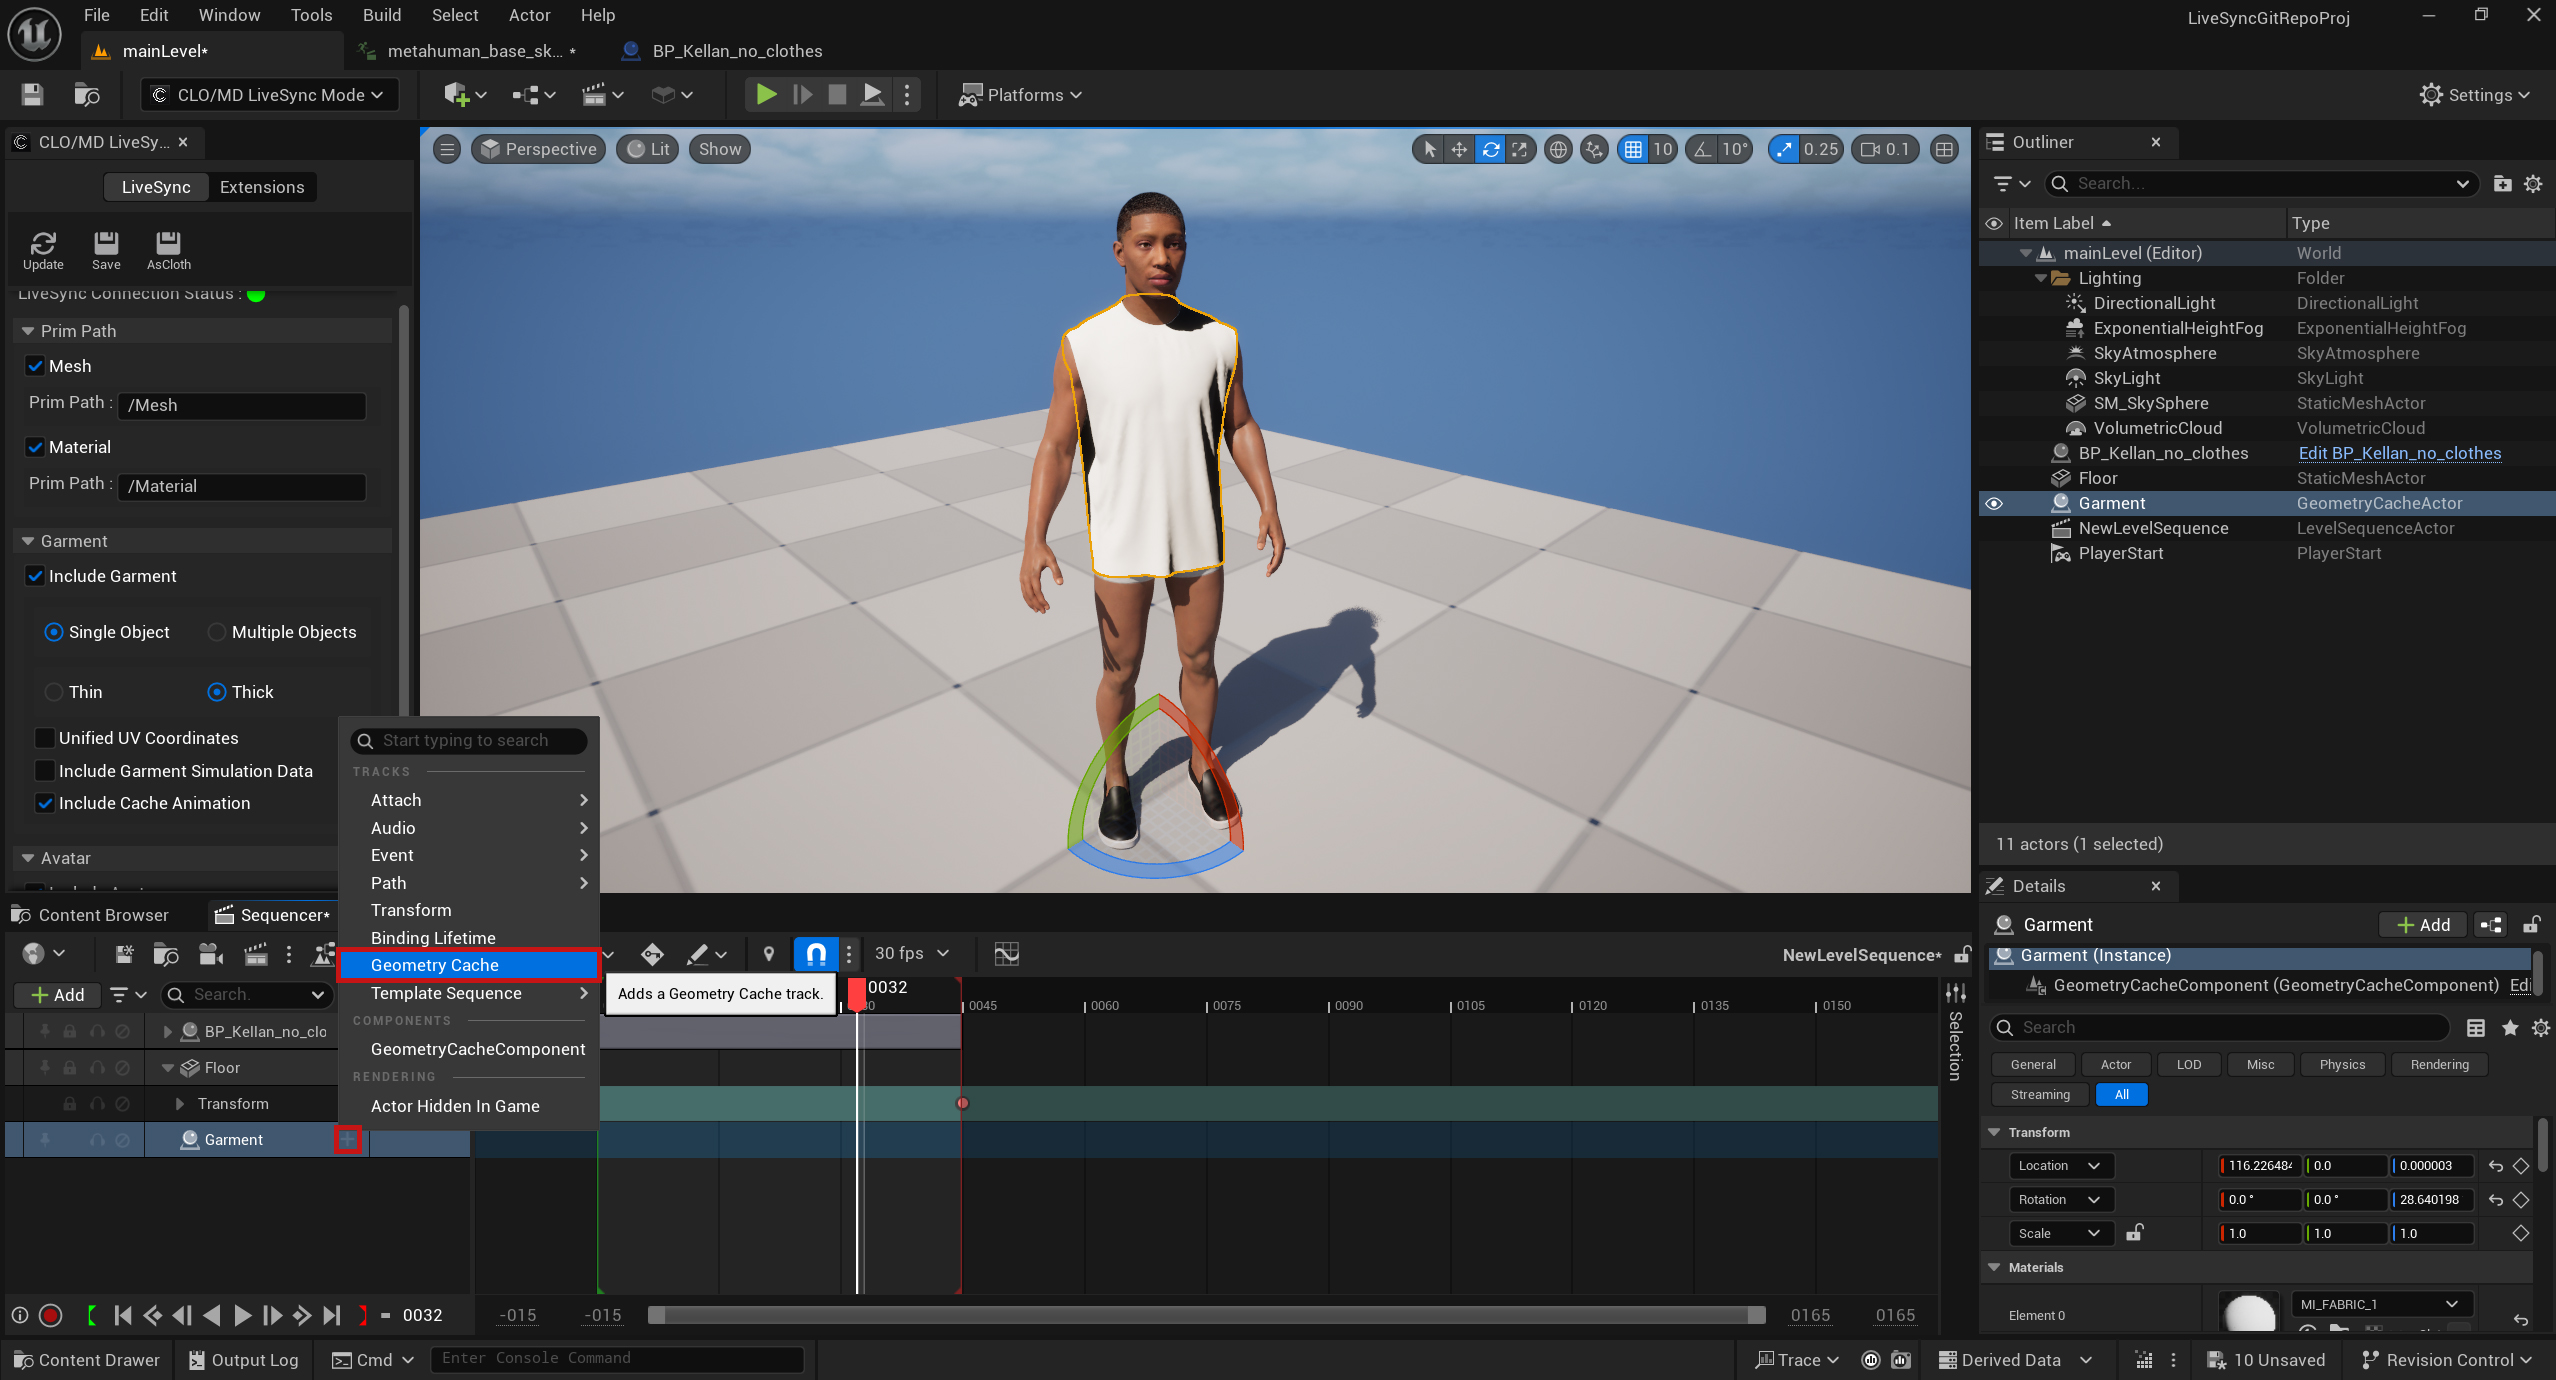The image size is (2556, 1380).
Task: Toggle world/local coordinate system globe icon
Action: [1558, 150]
